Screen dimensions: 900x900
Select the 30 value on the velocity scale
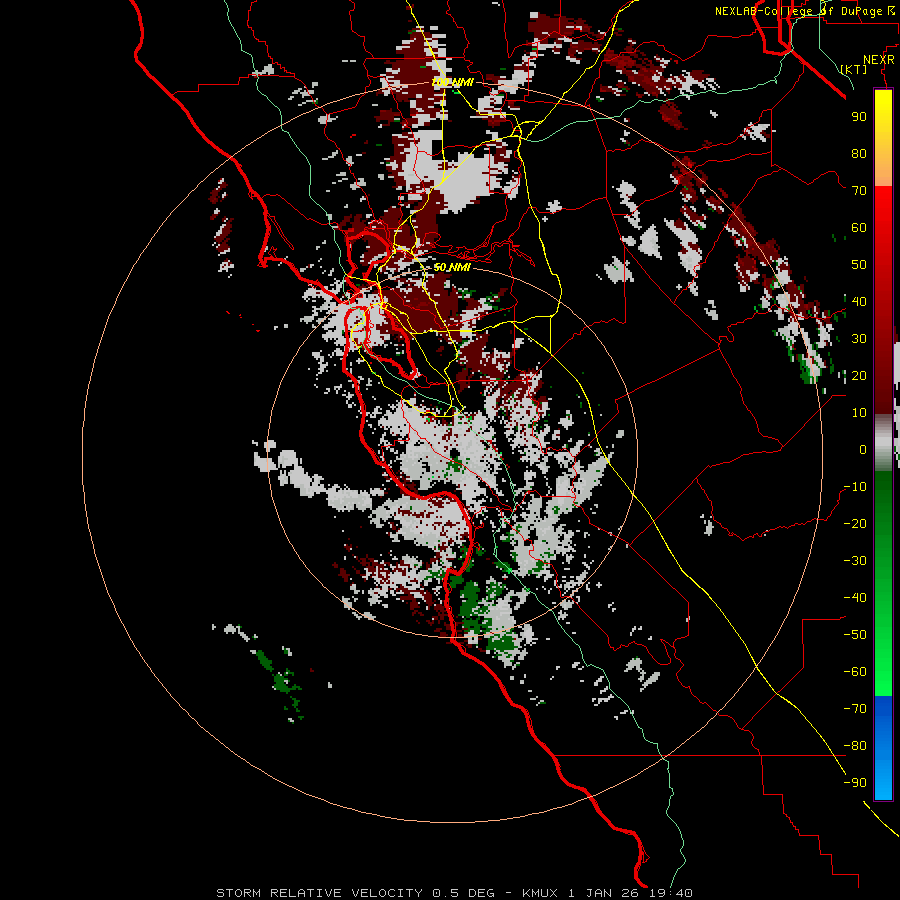(859, 339)
